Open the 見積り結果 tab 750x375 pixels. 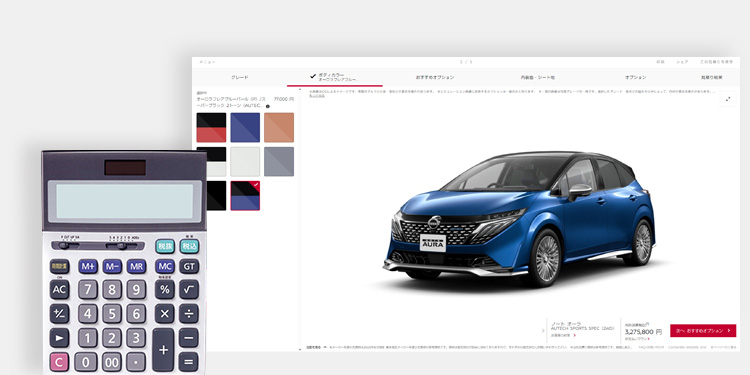click(x=711, y=77)
